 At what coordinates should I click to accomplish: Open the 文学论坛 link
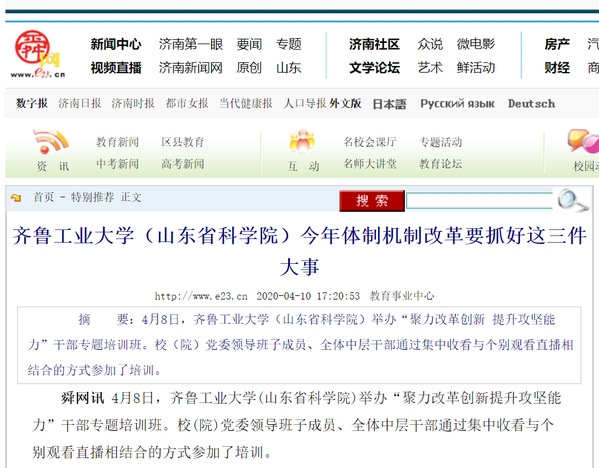374,68
